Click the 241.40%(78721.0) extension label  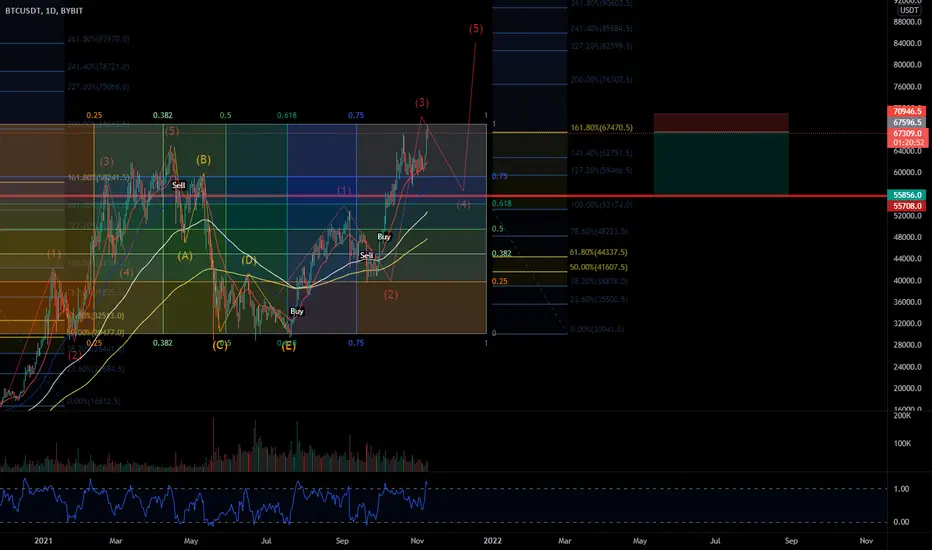tap(98, 67)
